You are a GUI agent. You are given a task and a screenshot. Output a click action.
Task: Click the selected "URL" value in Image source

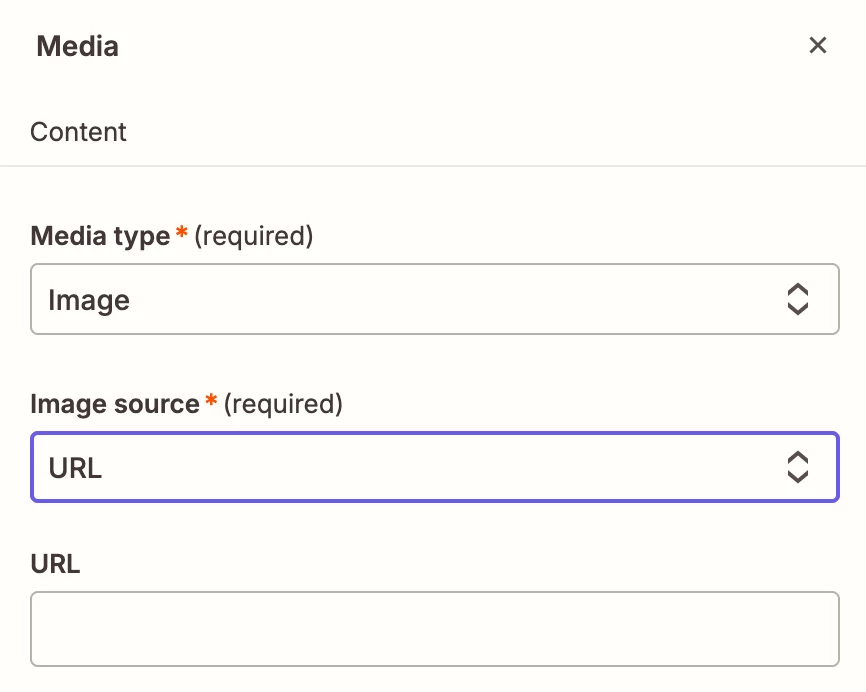click(75, 468)
